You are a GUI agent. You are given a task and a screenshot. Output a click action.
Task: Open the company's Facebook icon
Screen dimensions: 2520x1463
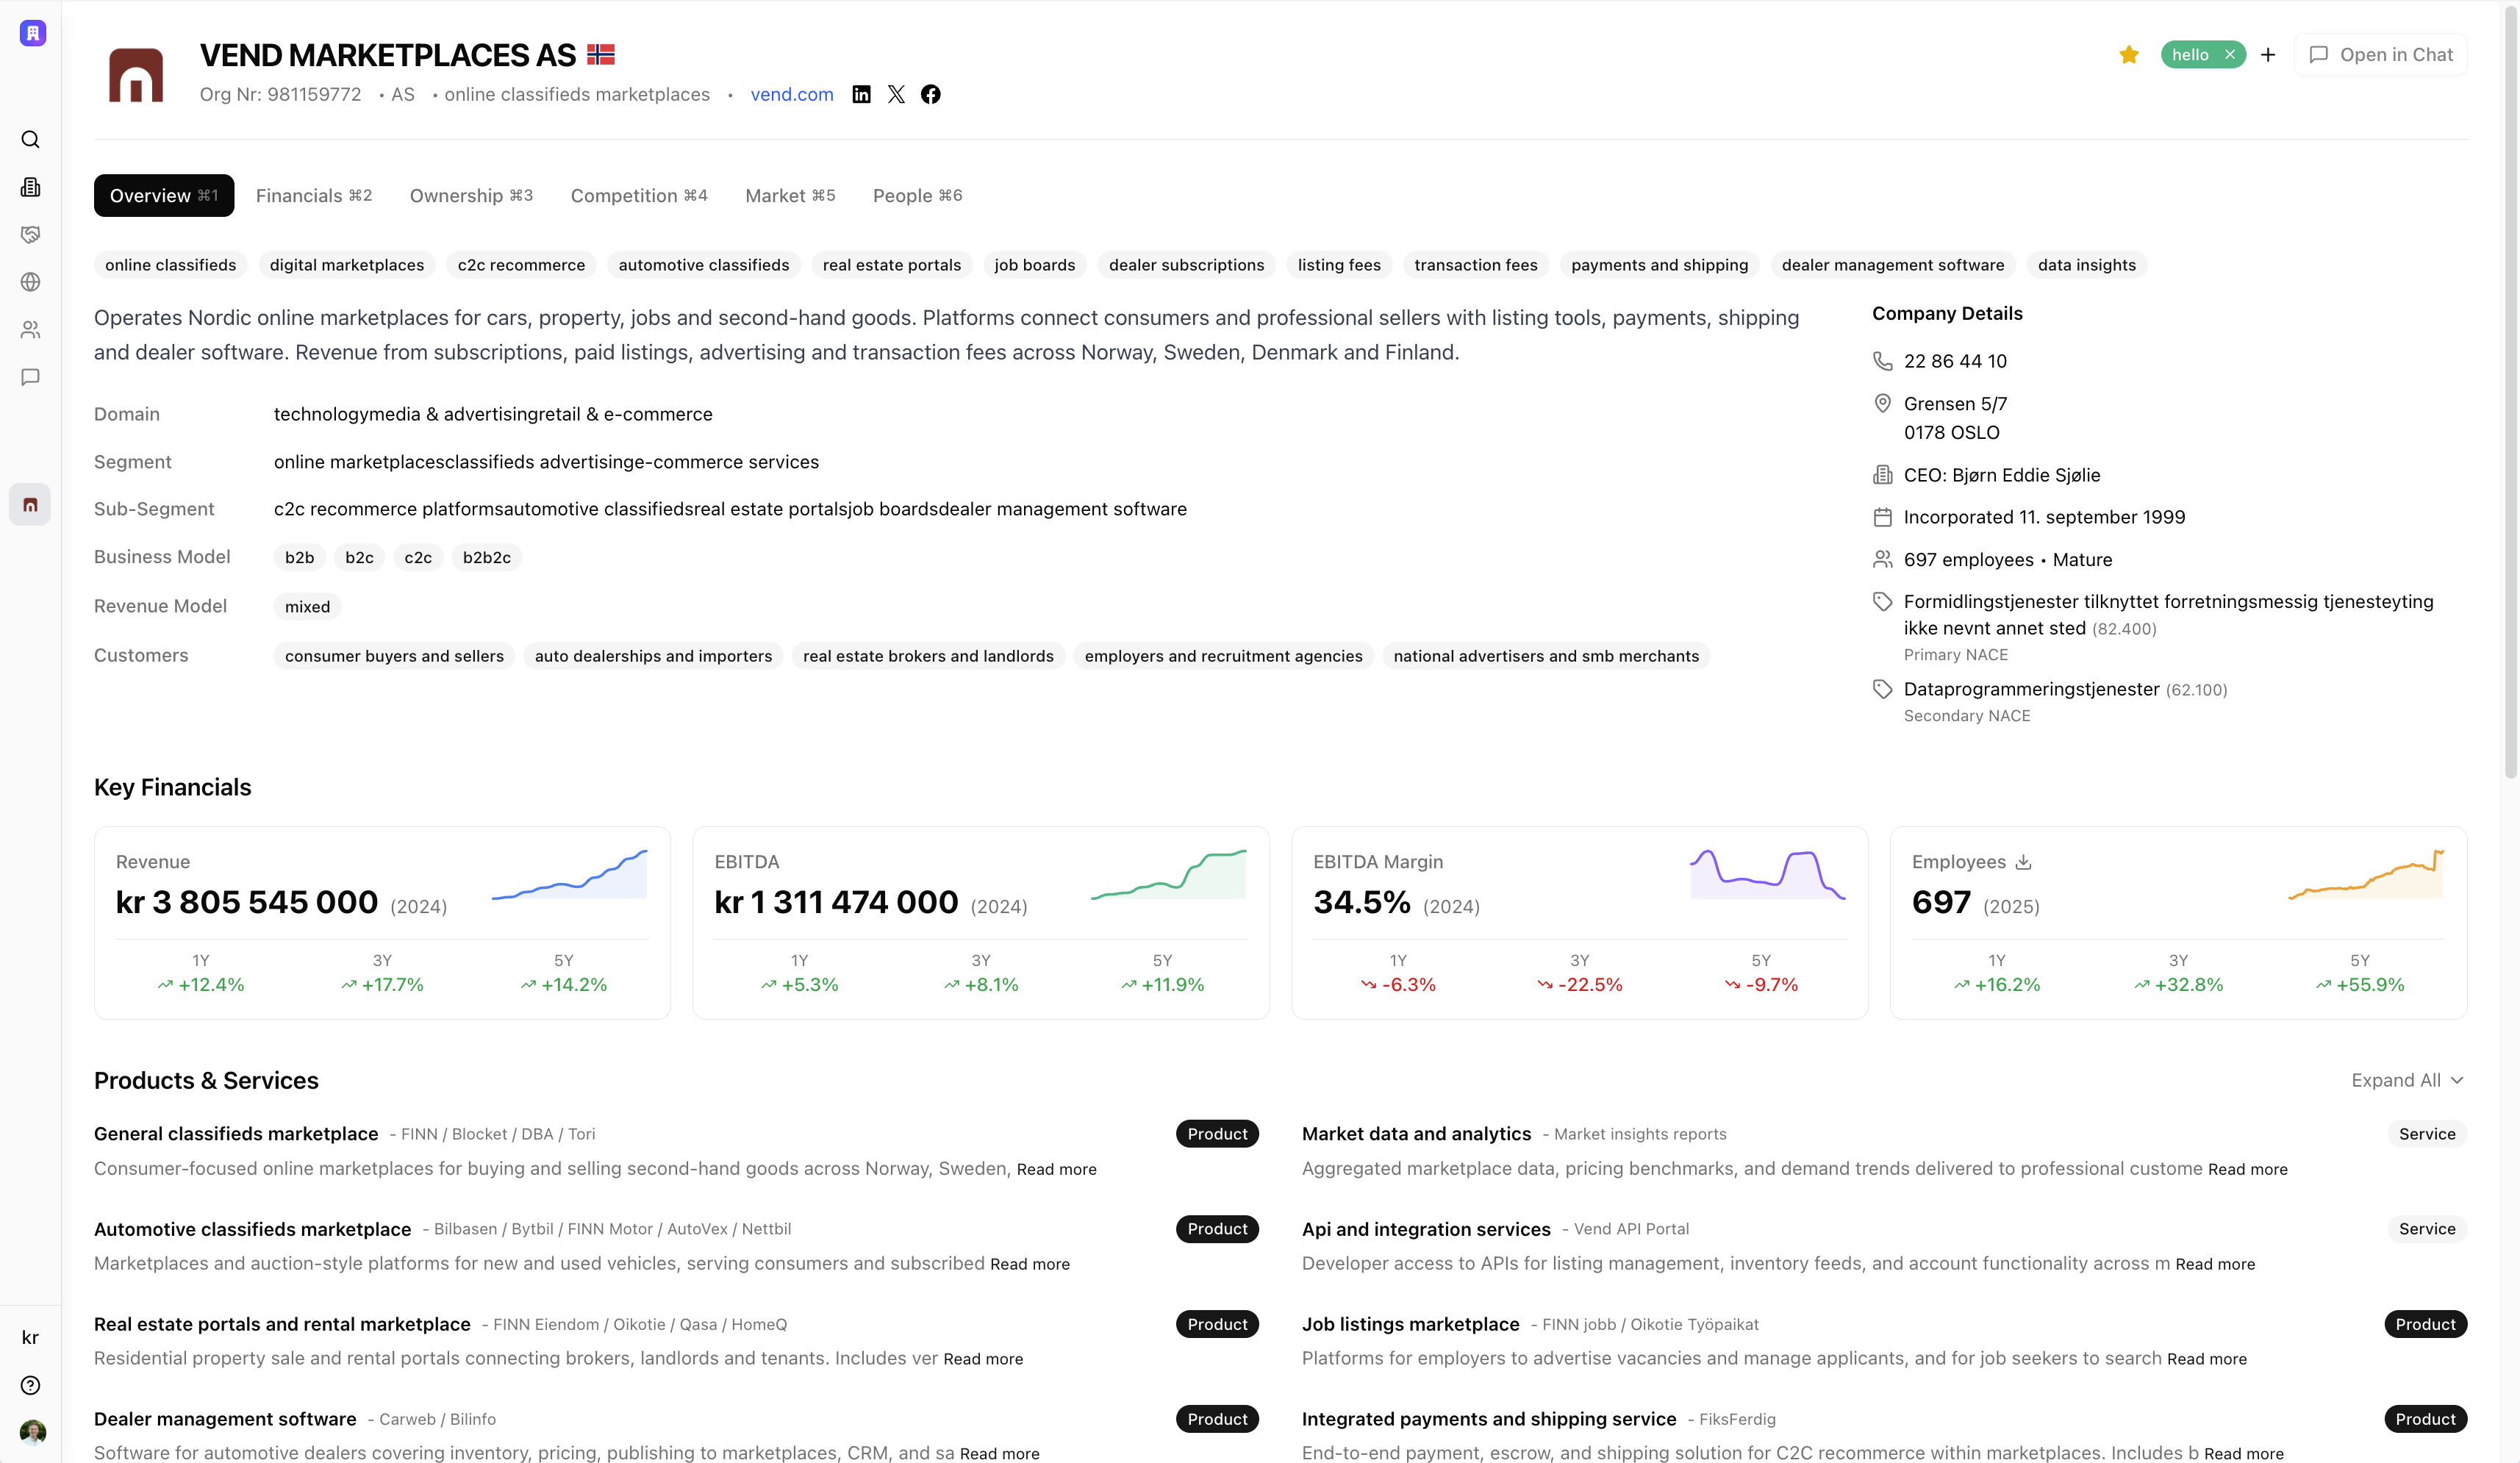click(x=930, y=93)
